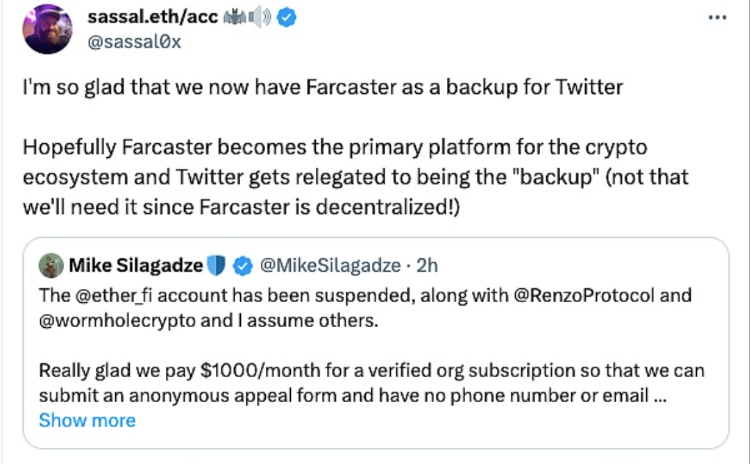Follow the @ether_fi mention
The width and height of the screenshot is (750, 464).
tap(110, 297)
